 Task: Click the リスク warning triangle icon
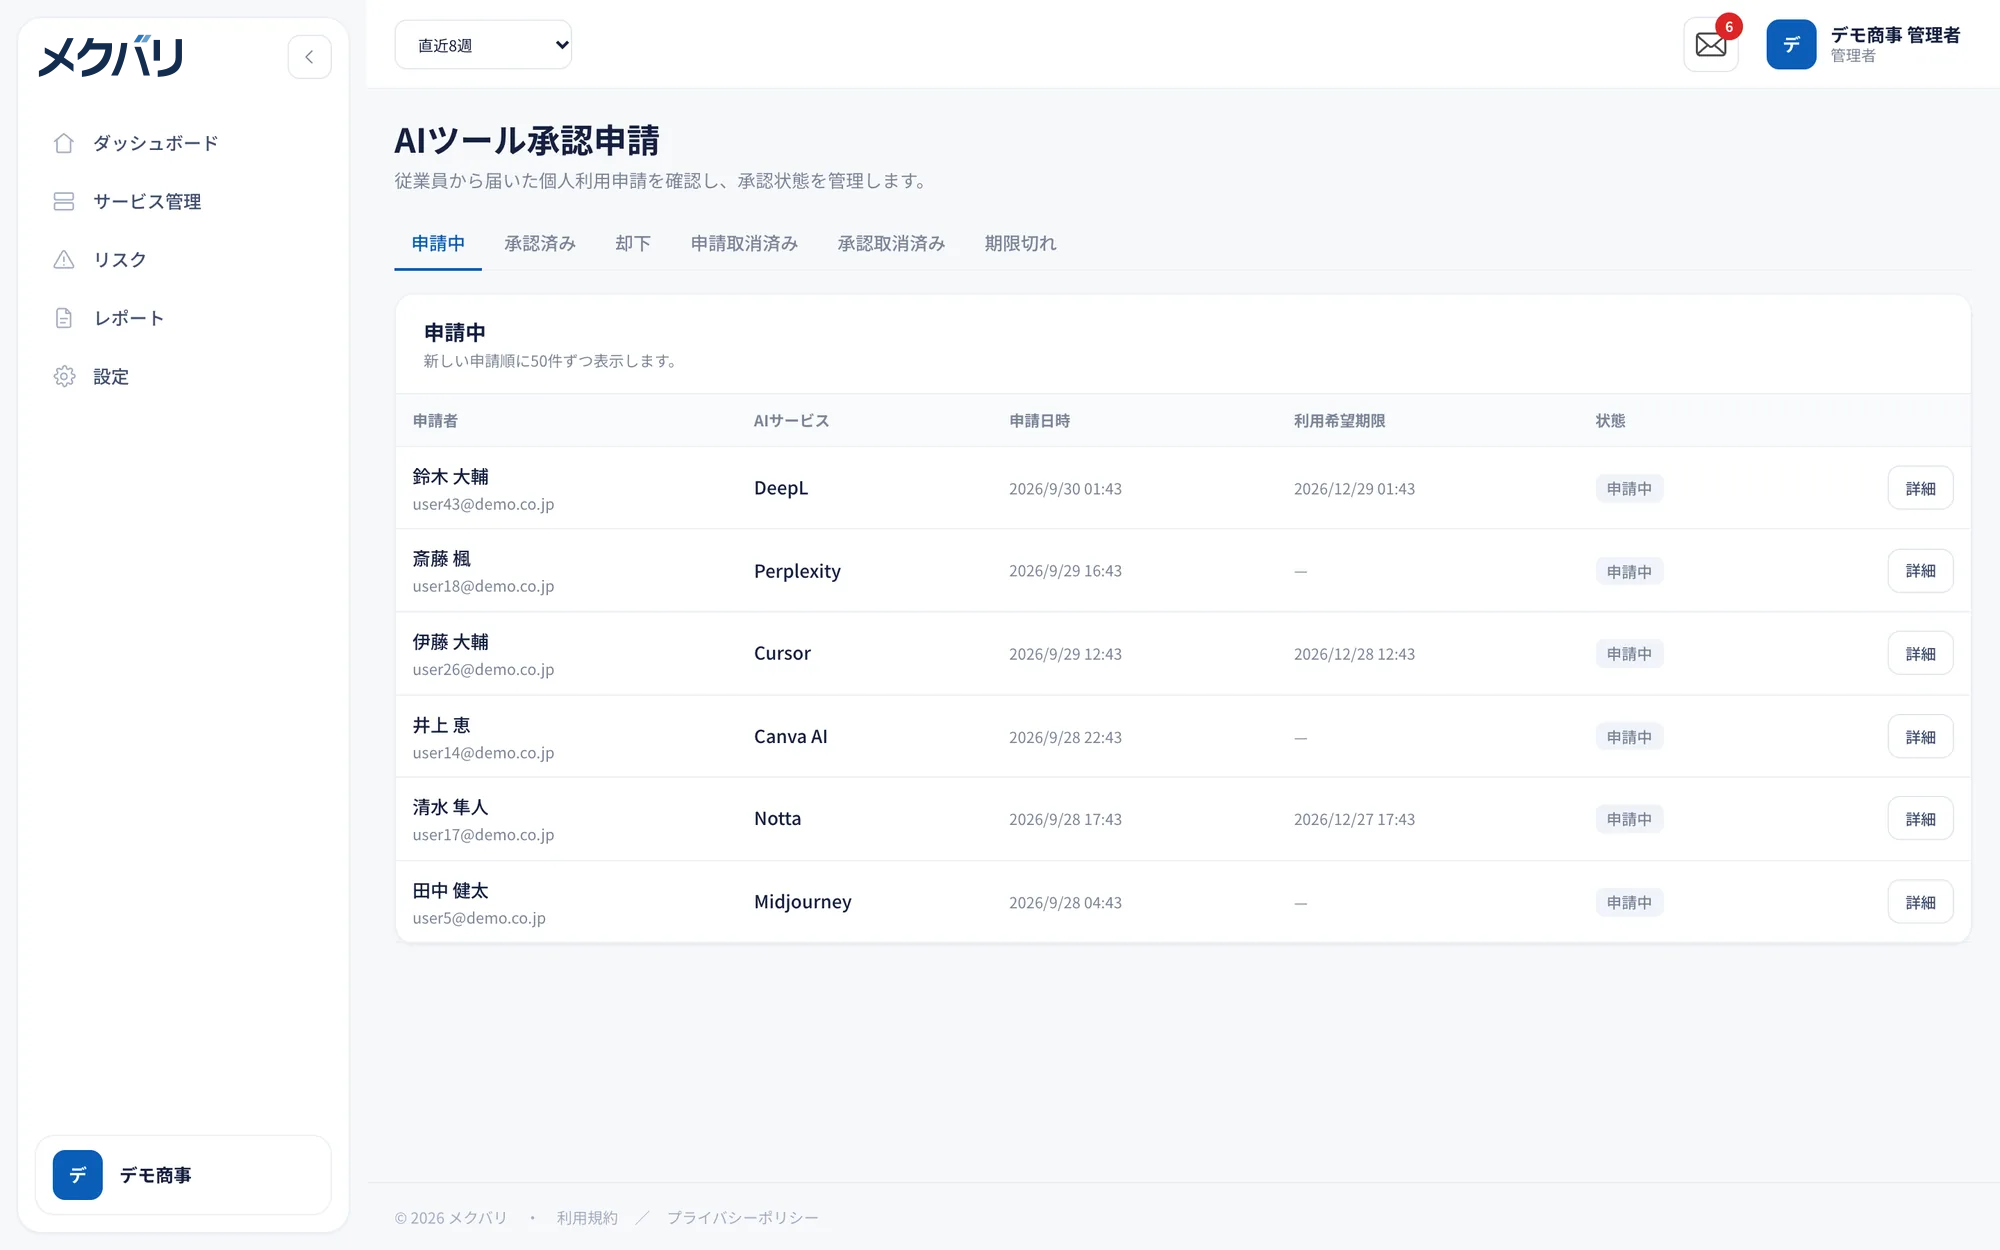point(64,260)
